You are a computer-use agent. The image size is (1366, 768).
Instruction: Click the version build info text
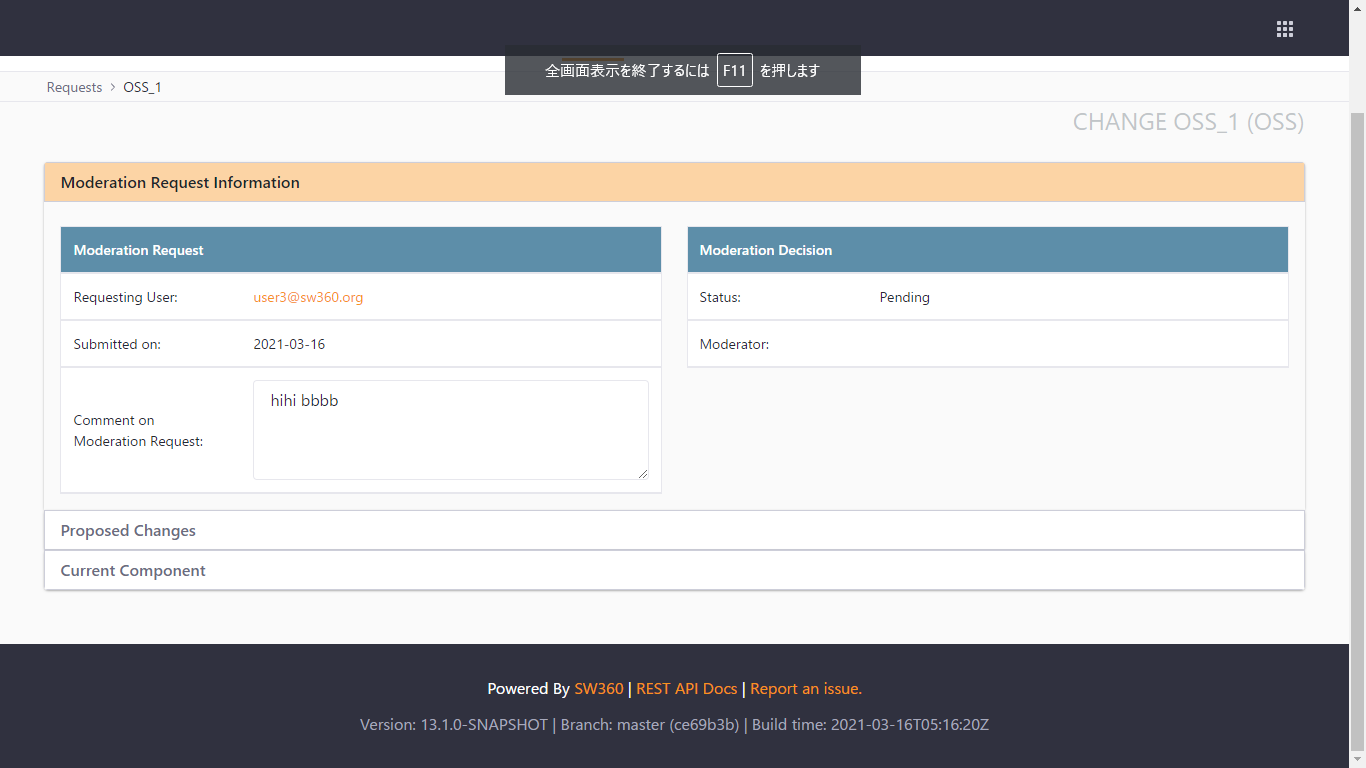pyautogui.click(x=674, y=725)
